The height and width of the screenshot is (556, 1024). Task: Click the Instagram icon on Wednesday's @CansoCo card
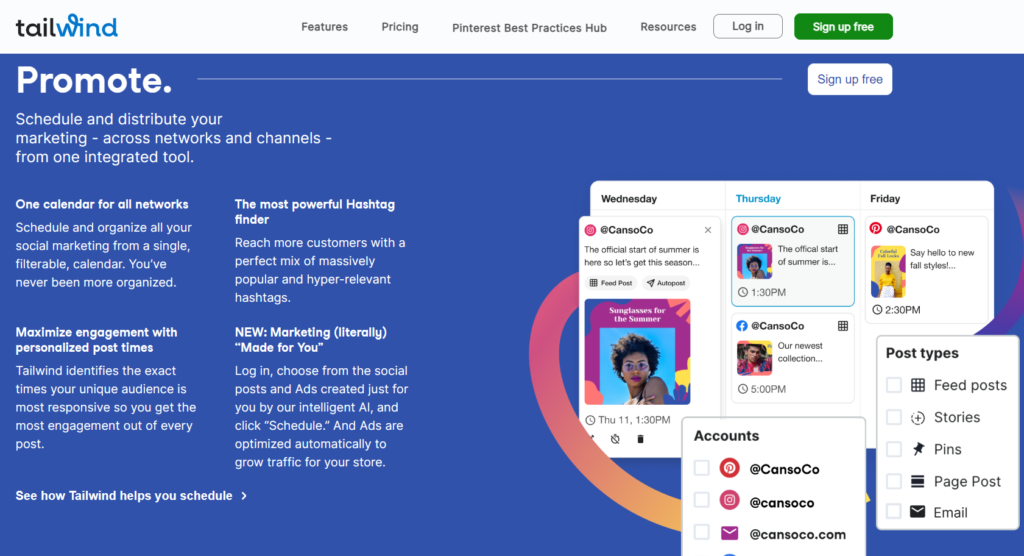click(x=590, y=230)
